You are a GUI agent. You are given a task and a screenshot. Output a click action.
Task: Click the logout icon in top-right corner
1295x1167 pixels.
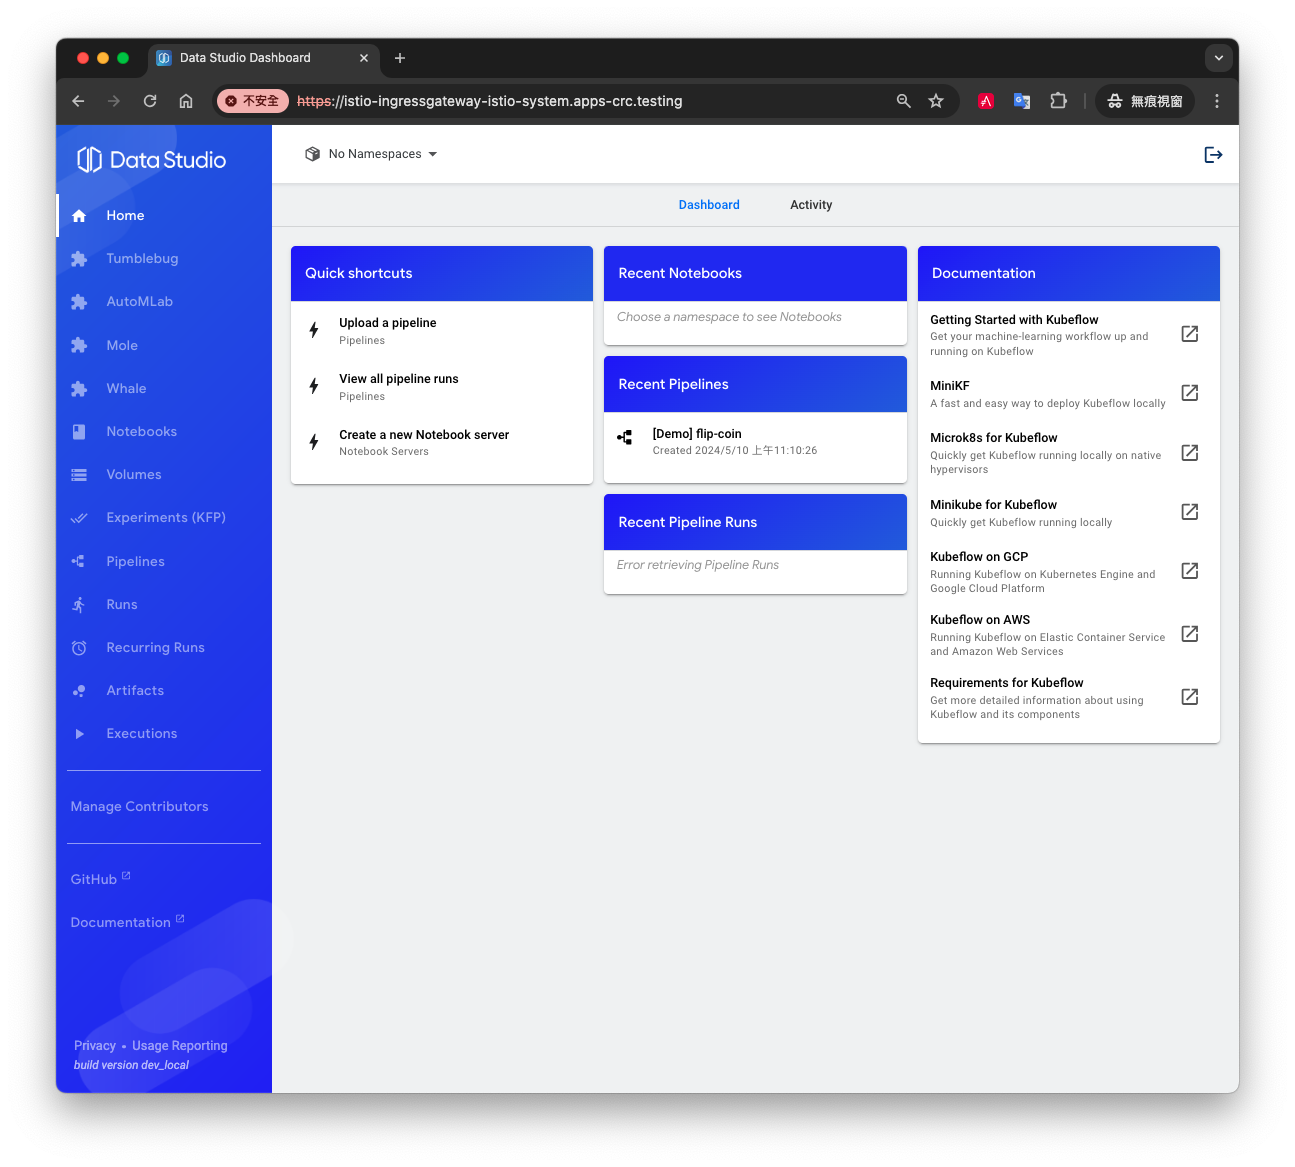click(x=1213, y=155)
